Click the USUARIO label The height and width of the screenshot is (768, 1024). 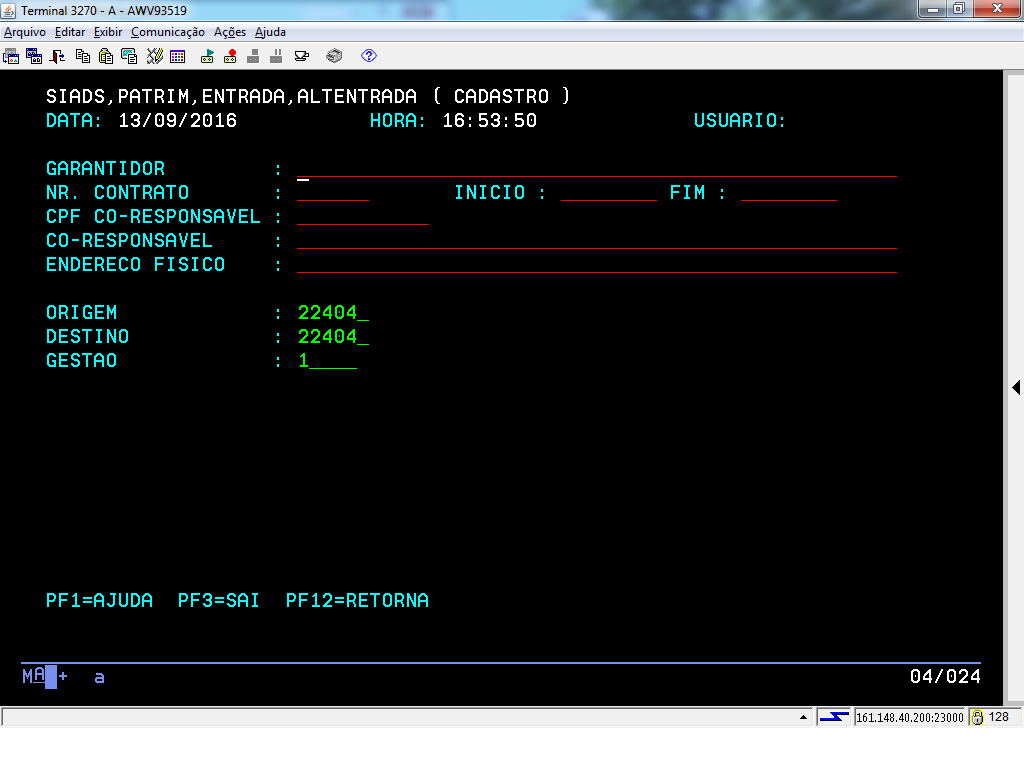pos(739,121)
